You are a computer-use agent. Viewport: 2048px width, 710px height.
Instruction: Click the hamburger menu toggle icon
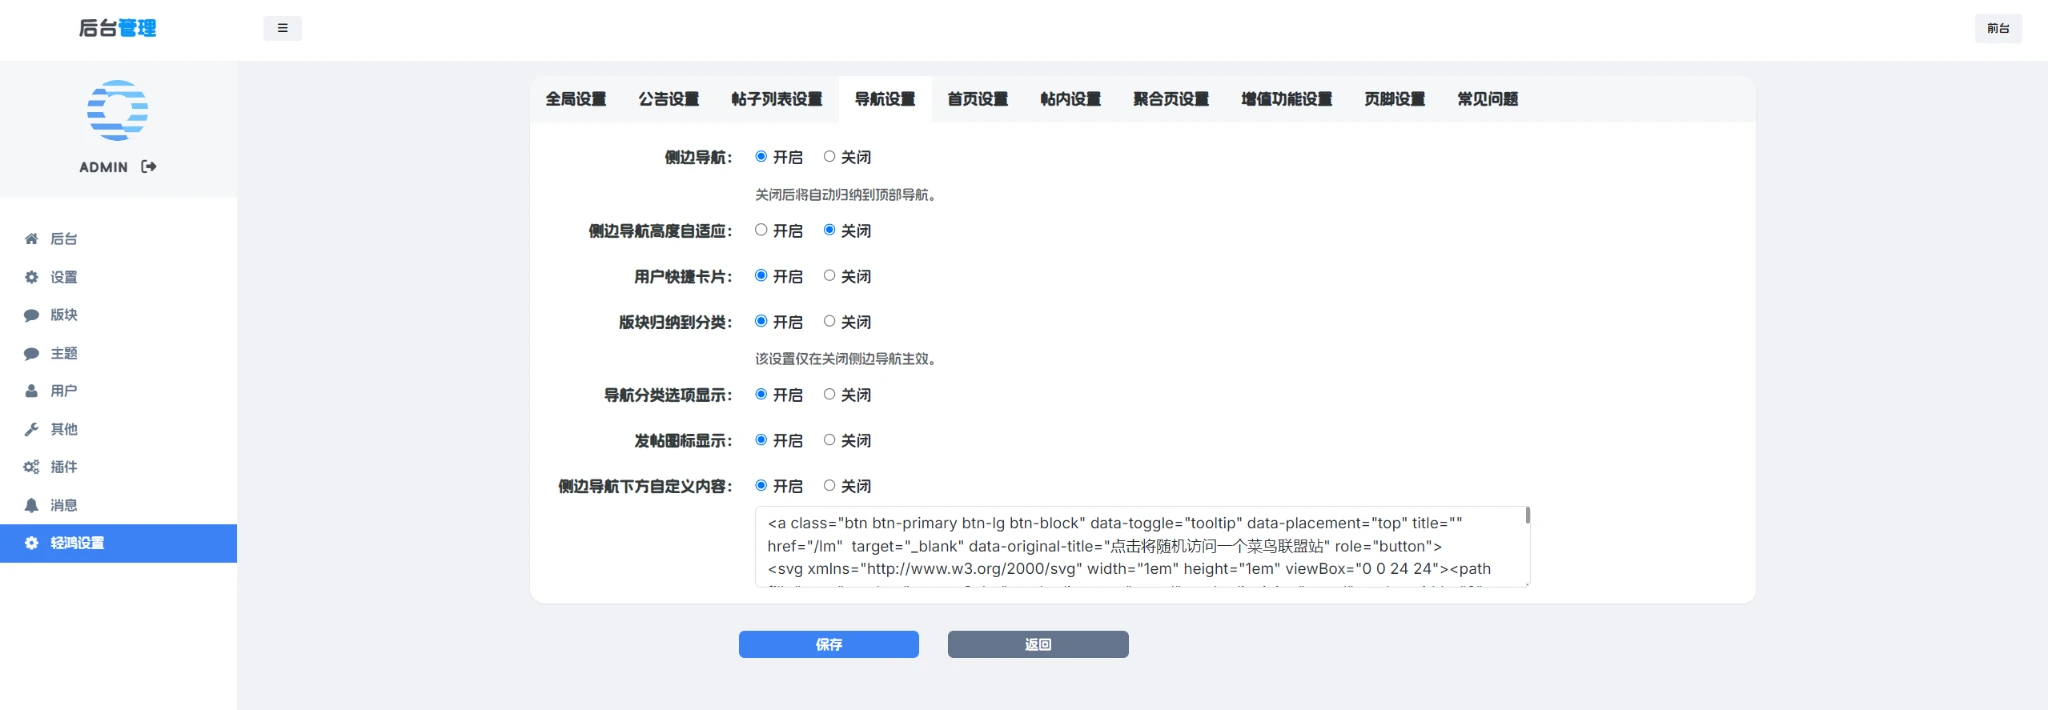click(x=282, y=28)
